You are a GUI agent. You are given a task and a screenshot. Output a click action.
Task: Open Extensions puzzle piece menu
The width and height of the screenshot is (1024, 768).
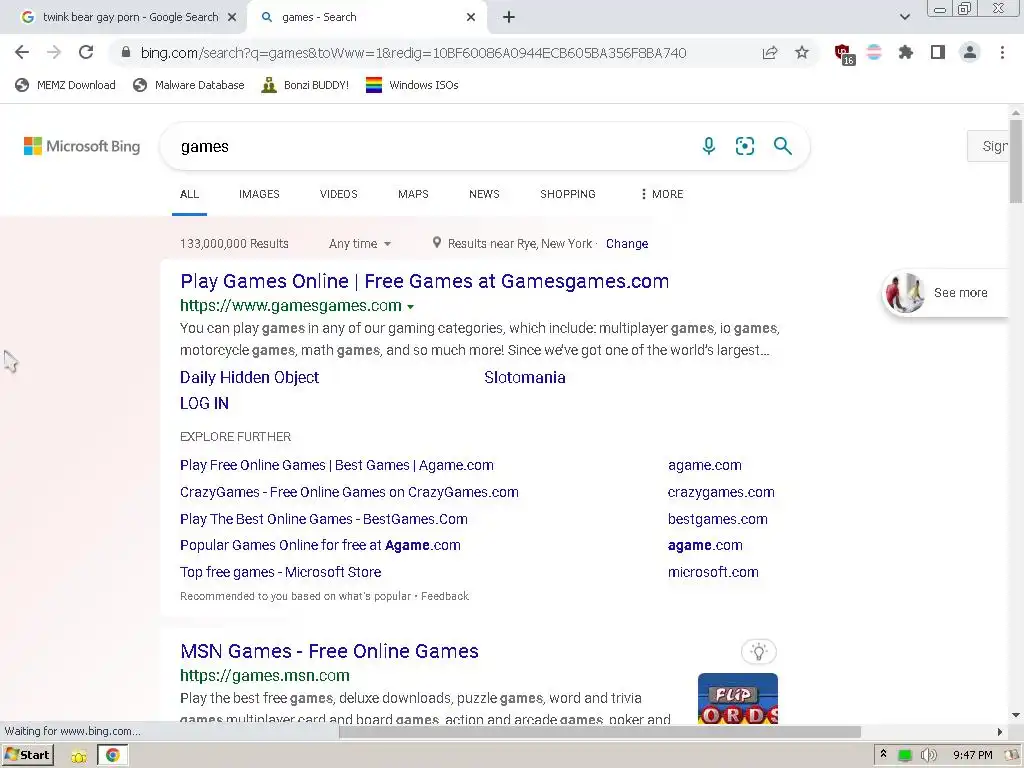905,52
